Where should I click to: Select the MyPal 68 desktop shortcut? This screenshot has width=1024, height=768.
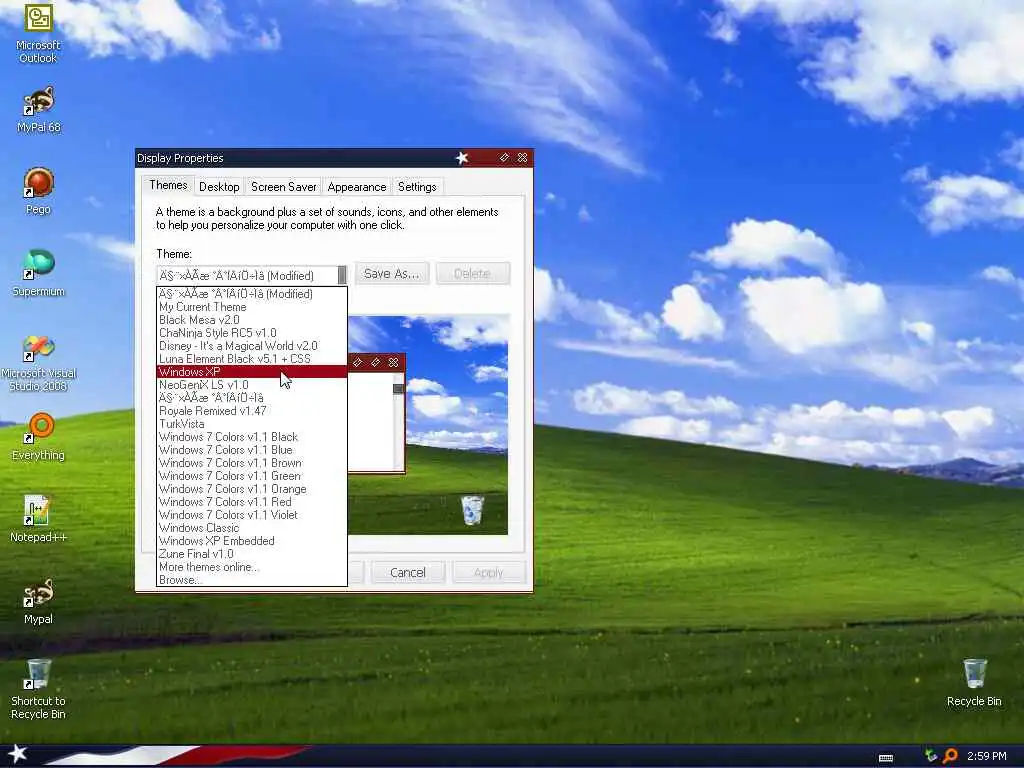click(x=38, y=110)
